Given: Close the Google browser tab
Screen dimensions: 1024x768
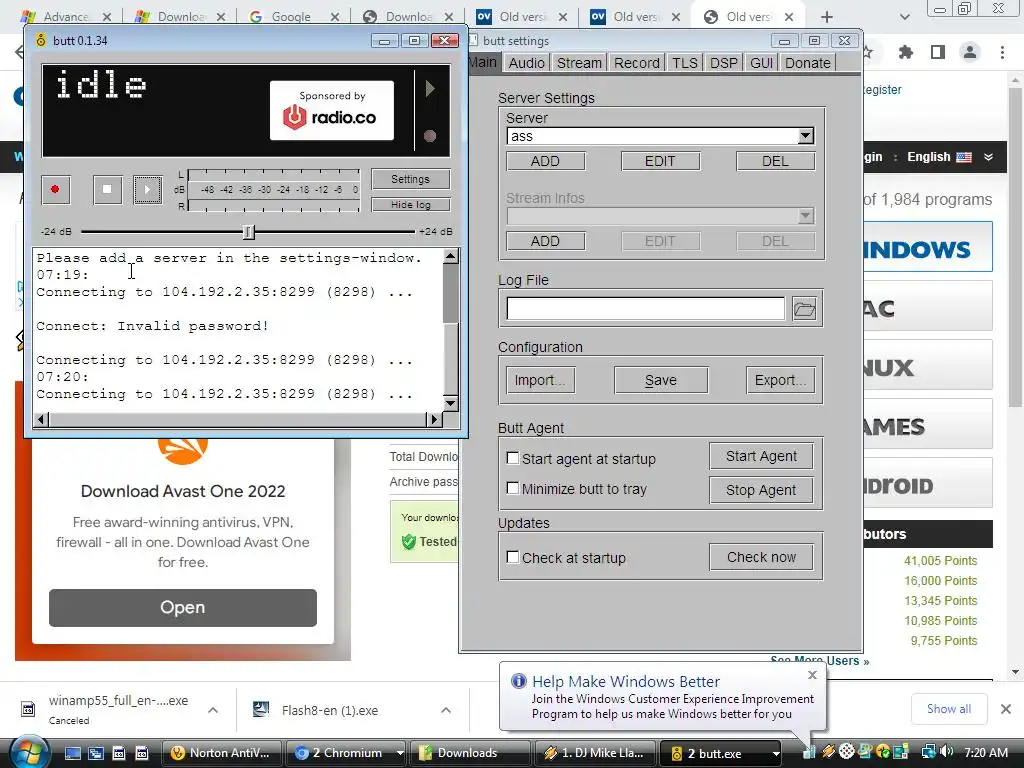Looking at the screenshot, I should [x=335, y=17].
